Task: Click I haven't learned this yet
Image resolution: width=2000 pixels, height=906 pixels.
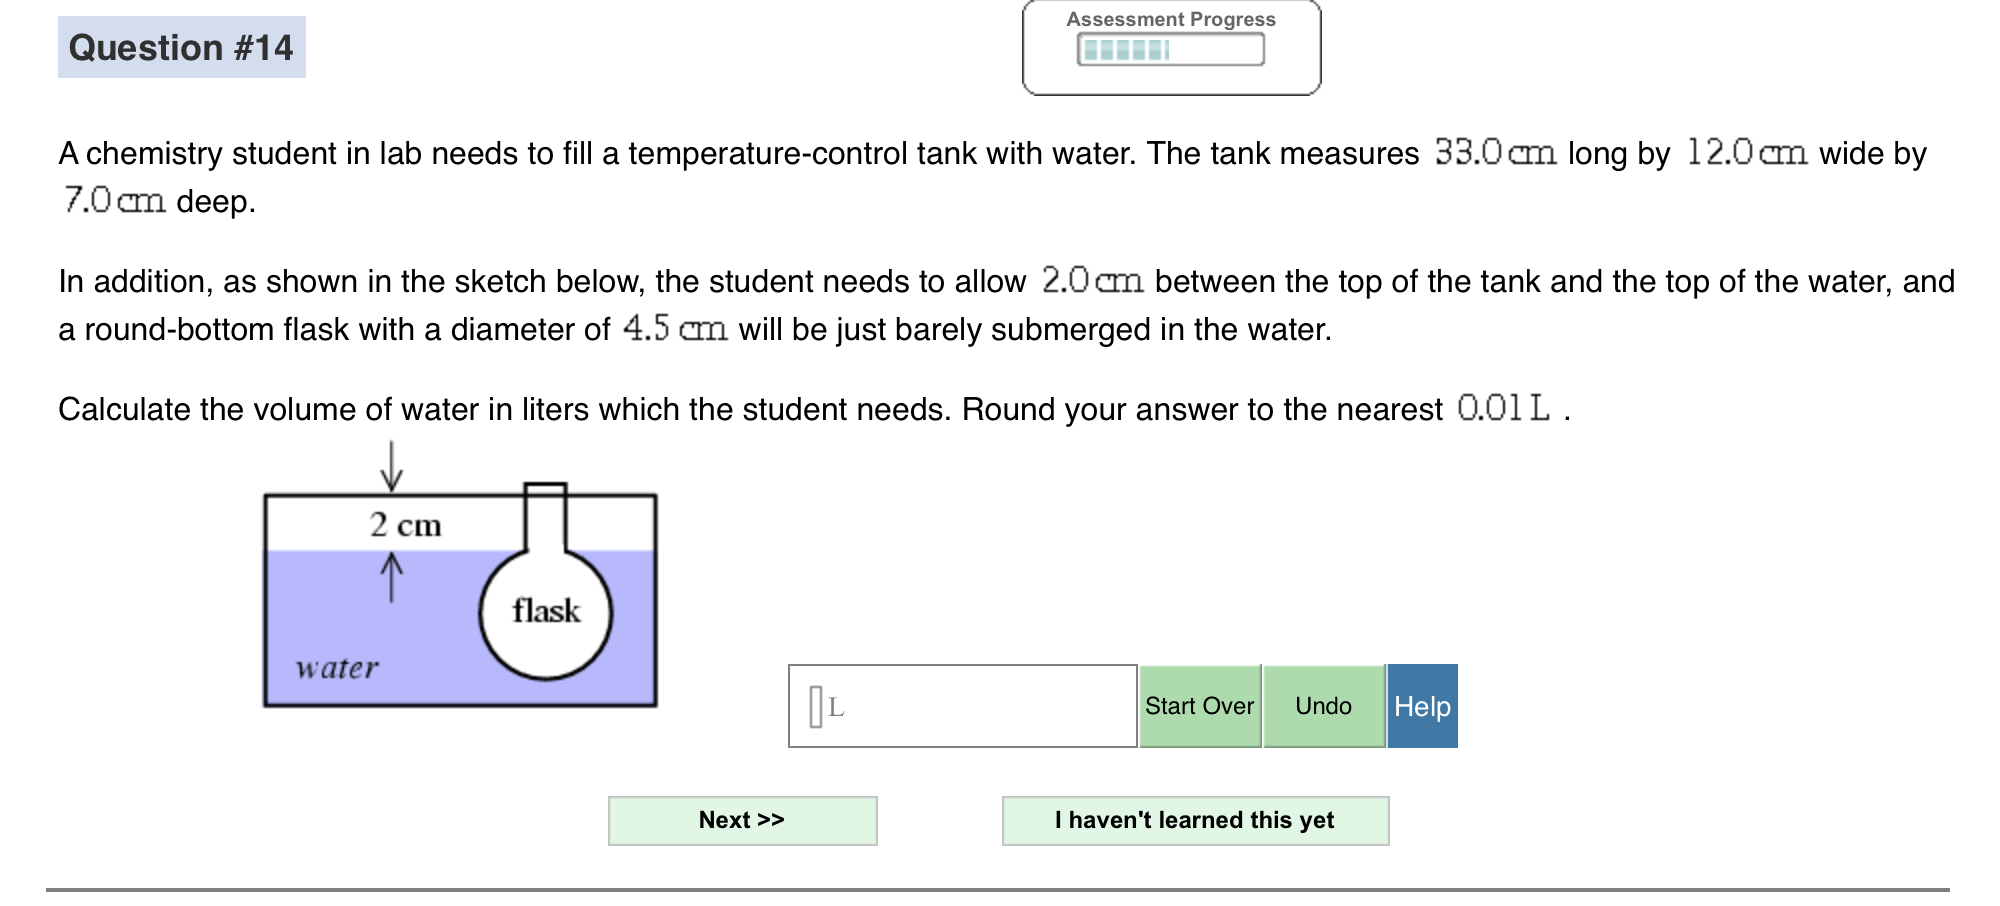Action: click(x=1194, y=820)
